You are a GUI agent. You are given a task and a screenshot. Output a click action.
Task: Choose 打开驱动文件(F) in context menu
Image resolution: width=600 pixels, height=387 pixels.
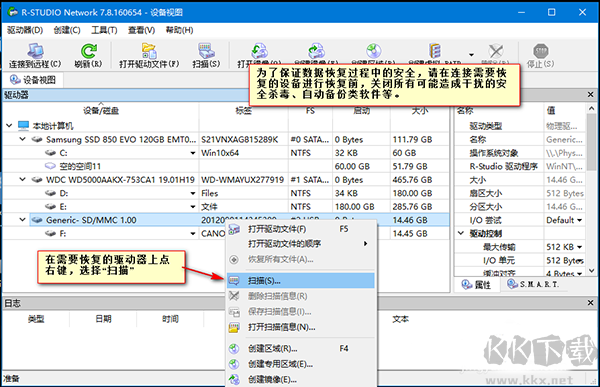(300, 229)
